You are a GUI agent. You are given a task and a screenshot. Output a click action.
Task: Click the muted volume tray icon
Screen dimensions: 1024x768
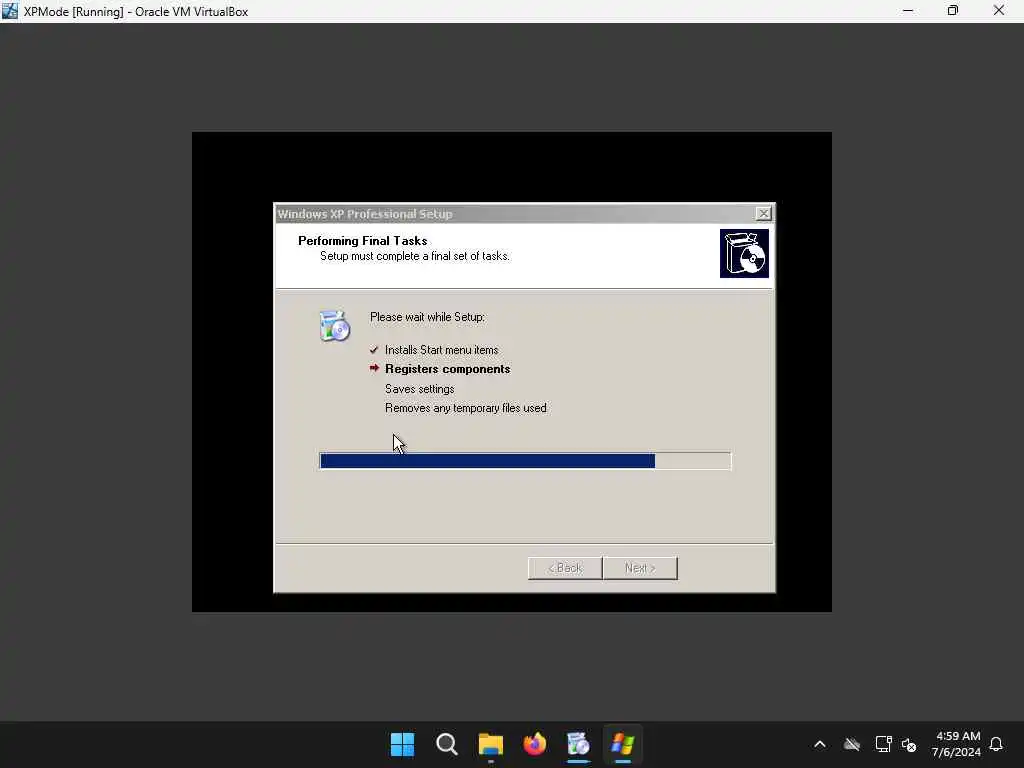[x=909, y=744]
